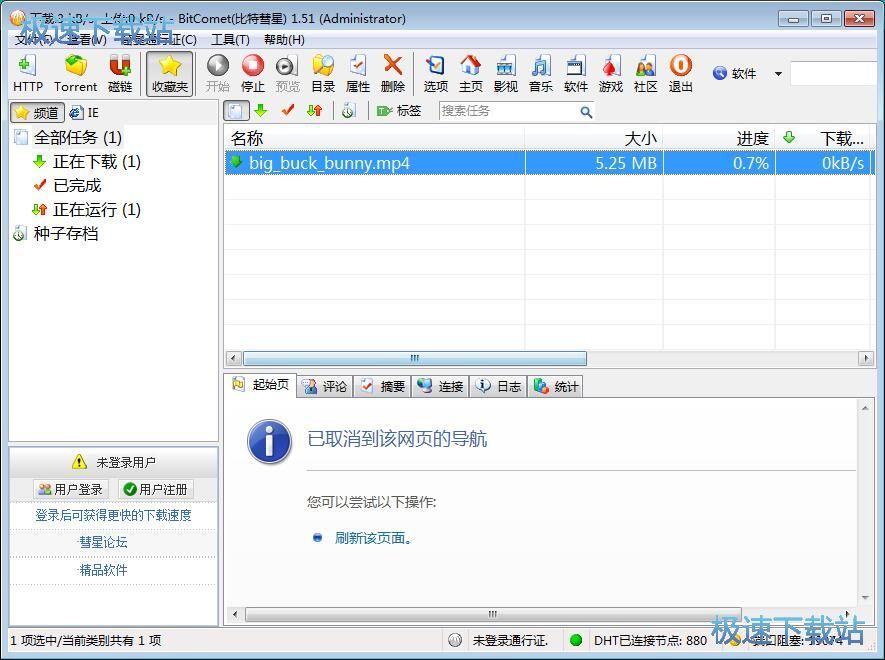The width and height of the screenshot is (885, 660).
Task: Click the 5.25 MB size cell
Action: pyautogui.click(x=626, y=163)
